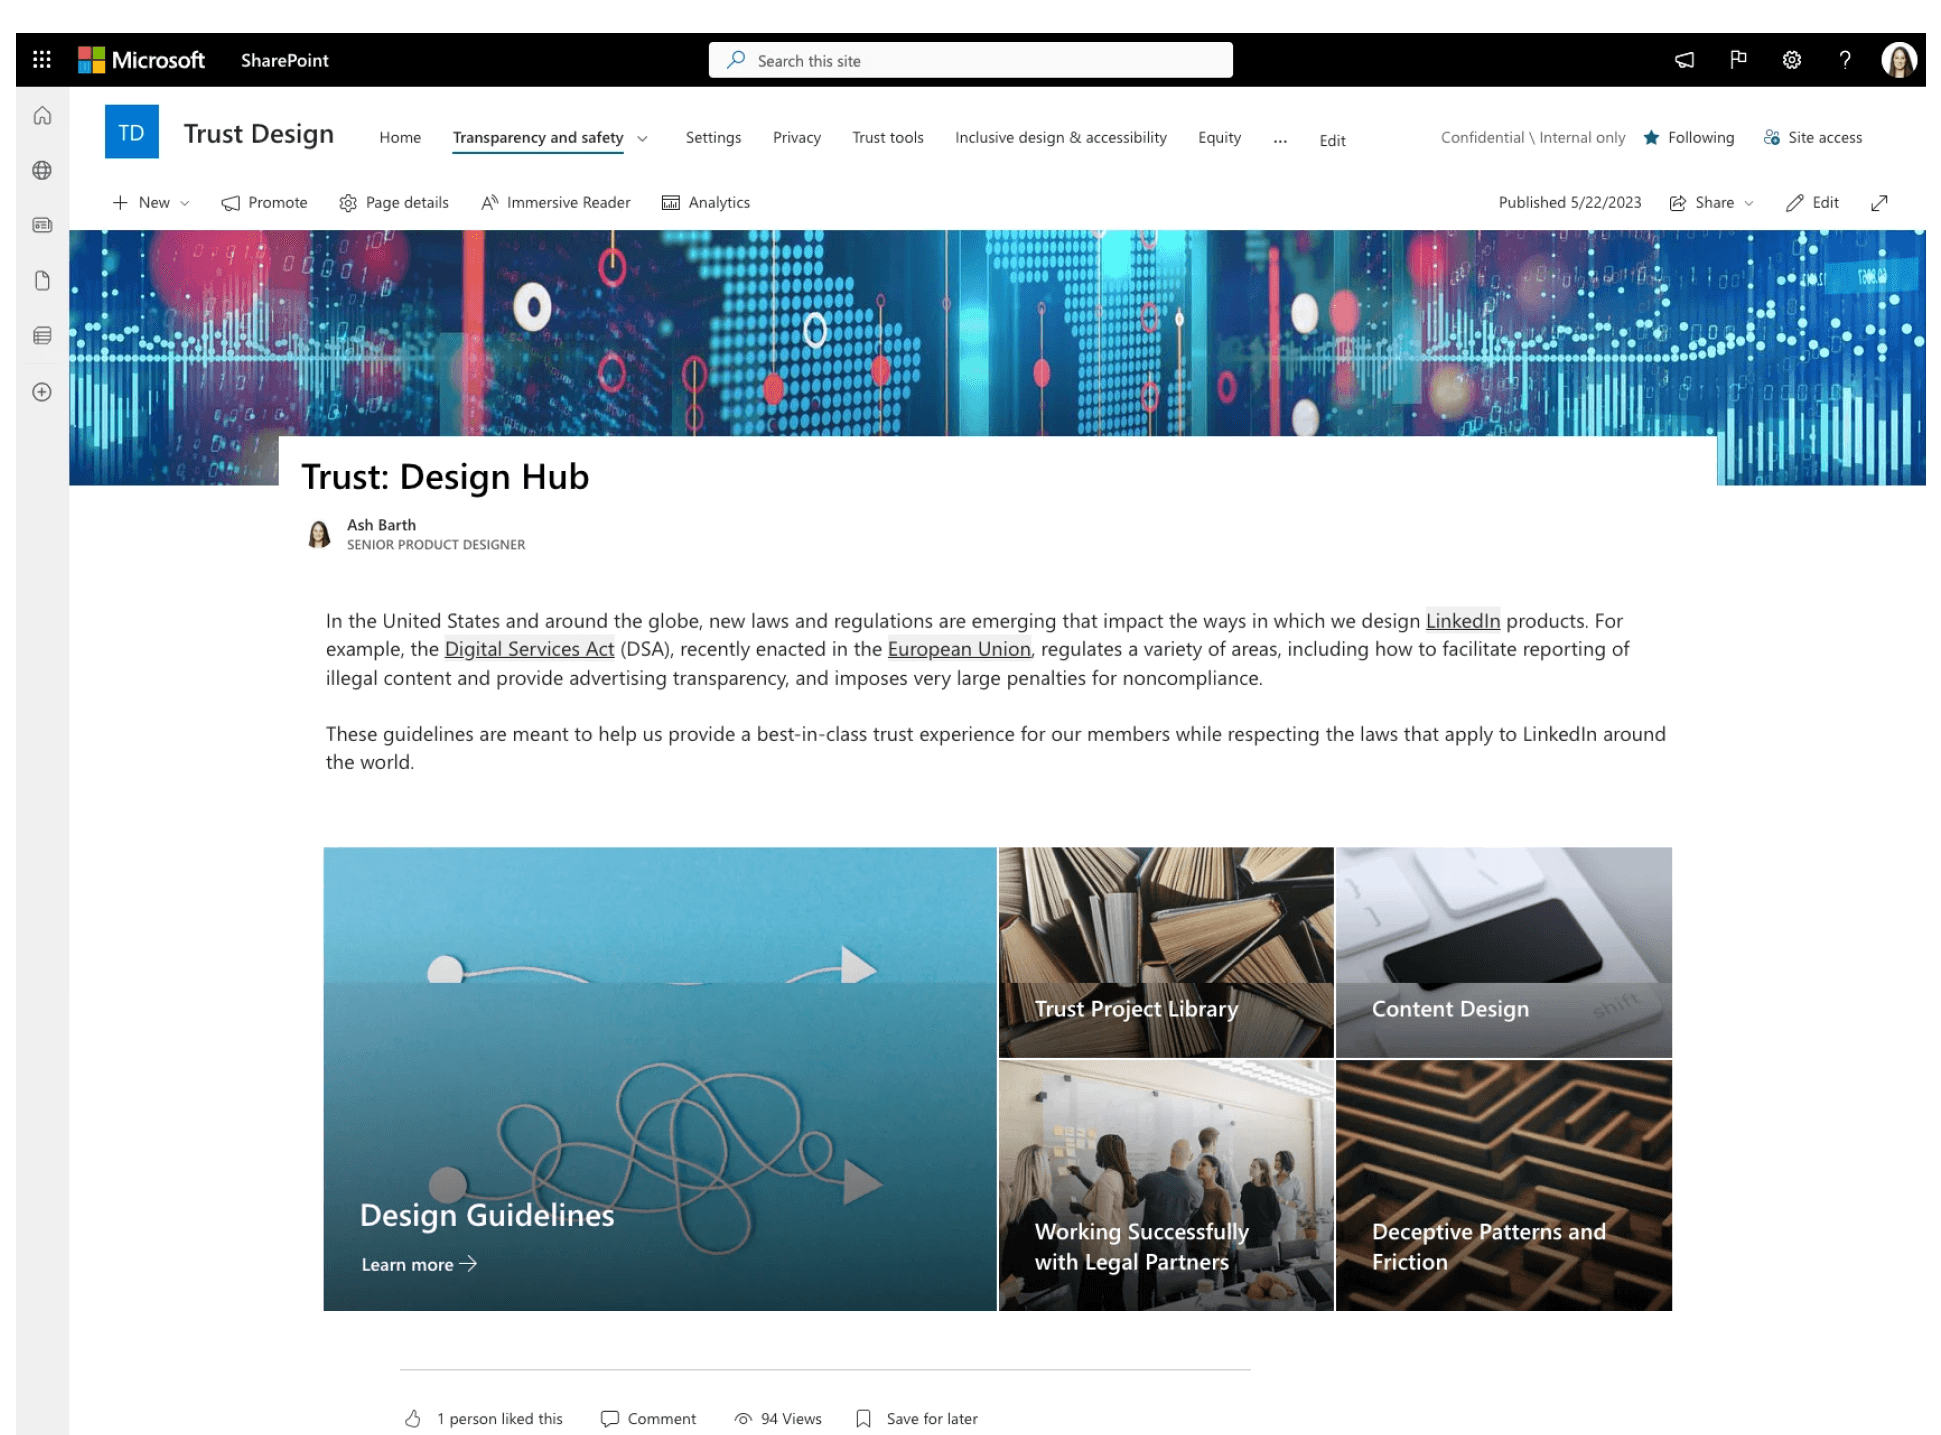This screenshot has height=1435, width=1941.
Task: Open the Trust tools navigation item
Action: click(x=887, y=137)
